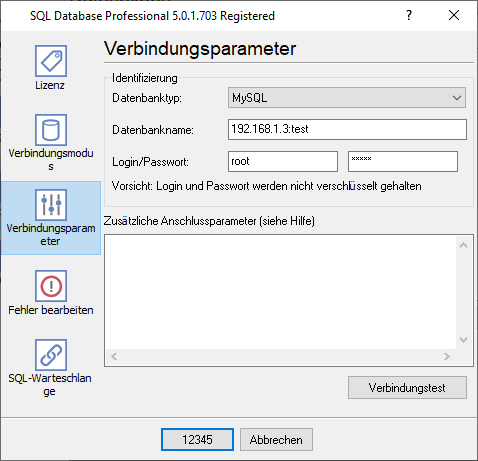Select the Fehler bearbeiten label
The height and width of the screenshot is (461, 478).
51,310
